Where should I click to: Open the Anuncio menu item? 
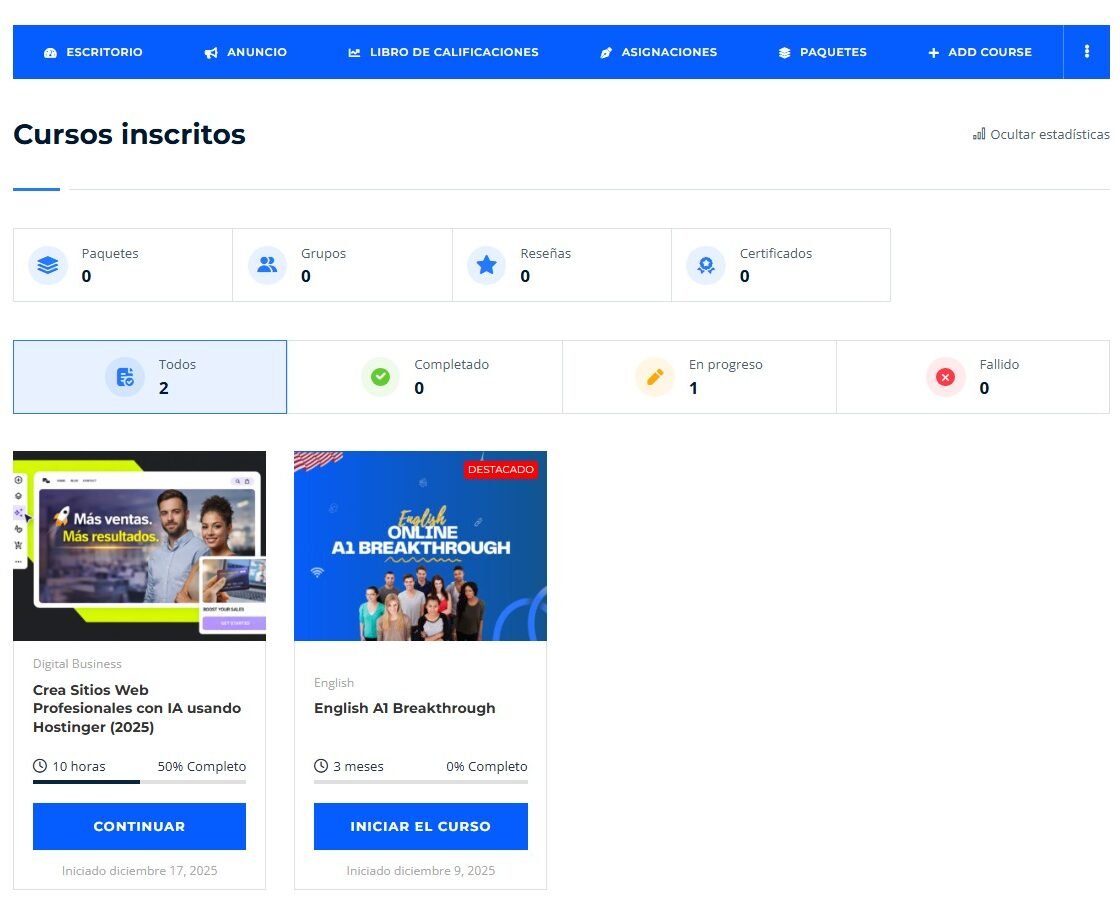tap(246, 52)
